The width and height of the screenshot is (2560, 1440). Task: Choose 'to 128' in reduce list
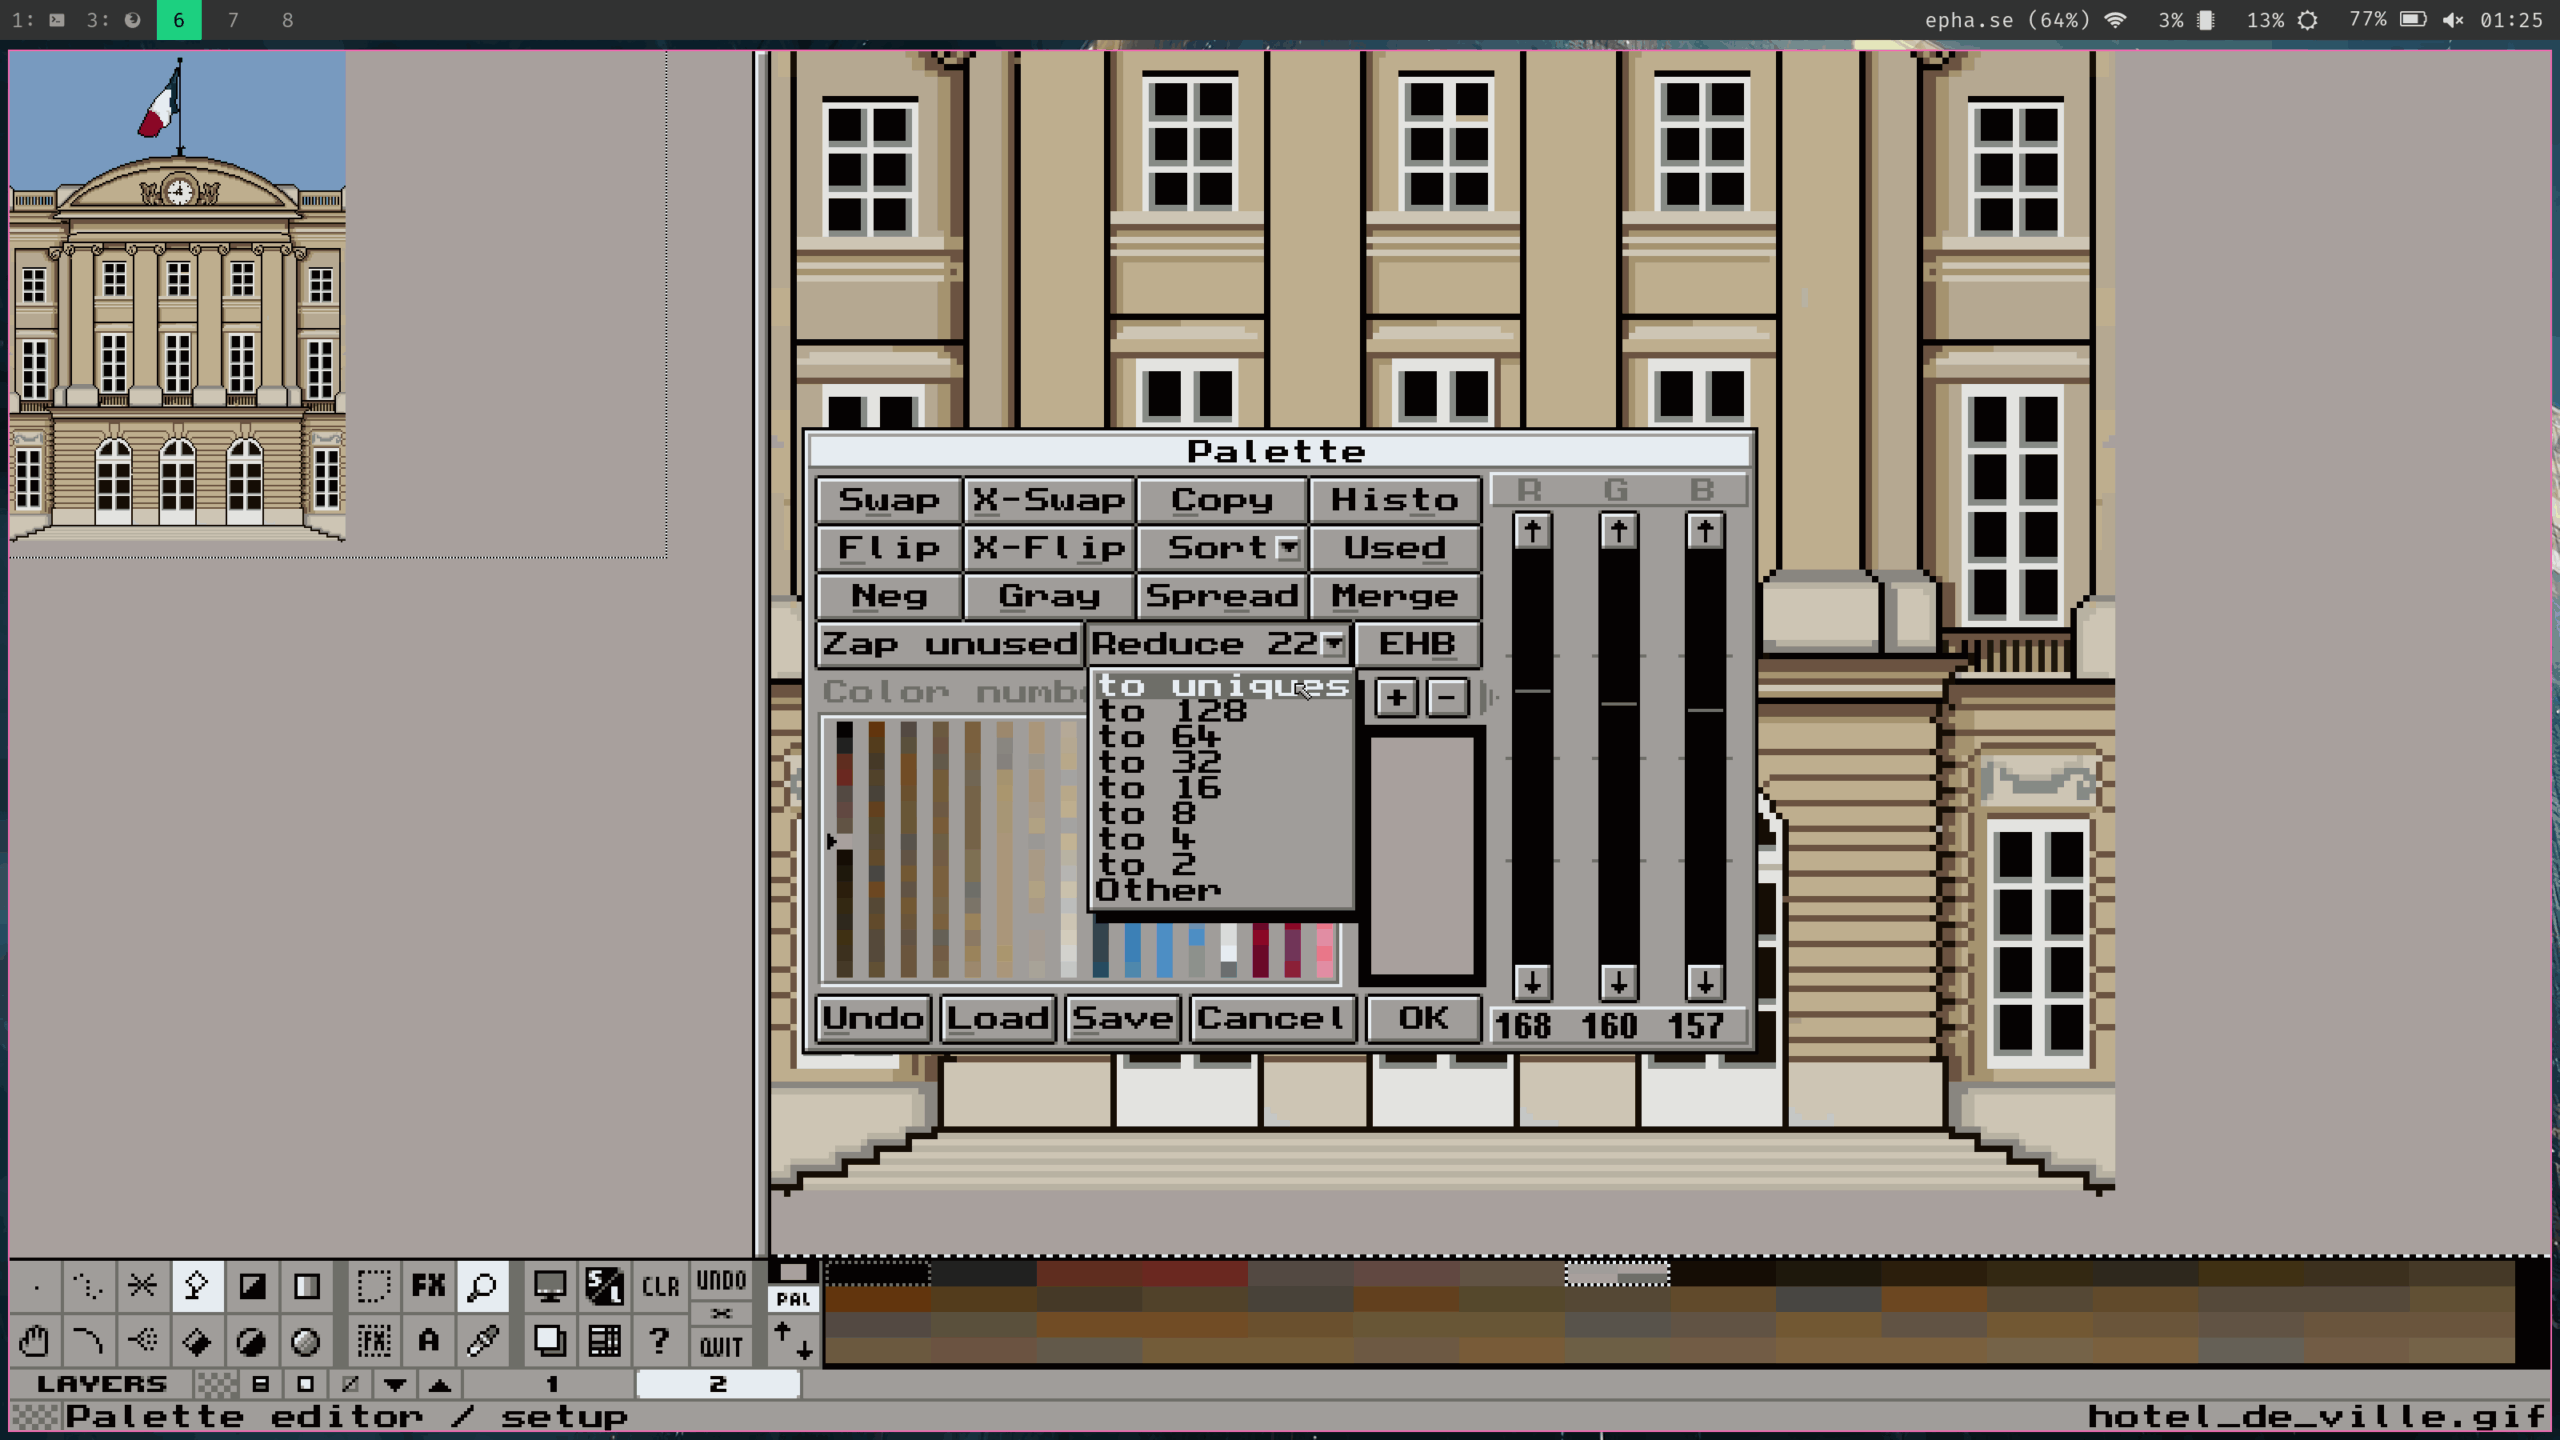1222,711
